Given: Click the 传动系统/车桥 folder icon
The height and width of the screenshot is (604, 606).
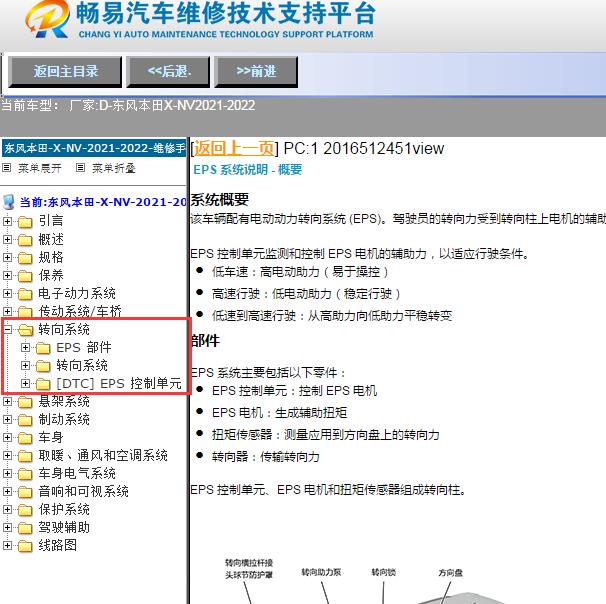Looking at the screenshot, I should tap(25, 311).
